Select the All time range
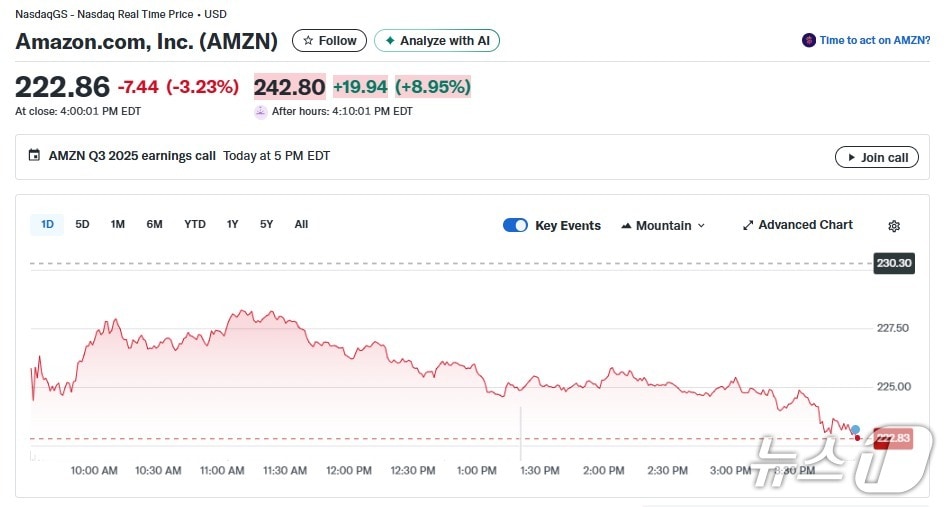Screen dimensions: 947x507 click(301, 224)
